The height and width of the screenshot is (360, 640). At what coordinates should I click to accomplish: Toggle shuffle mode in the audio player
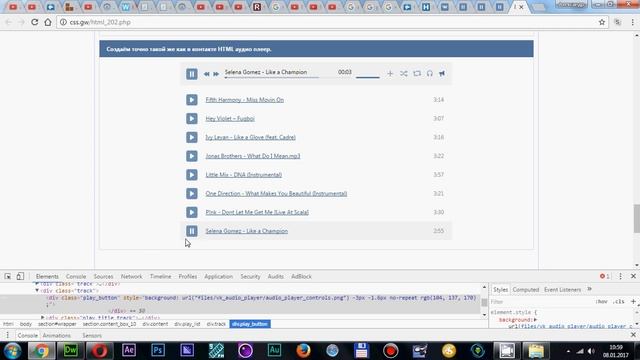(404, 73)
